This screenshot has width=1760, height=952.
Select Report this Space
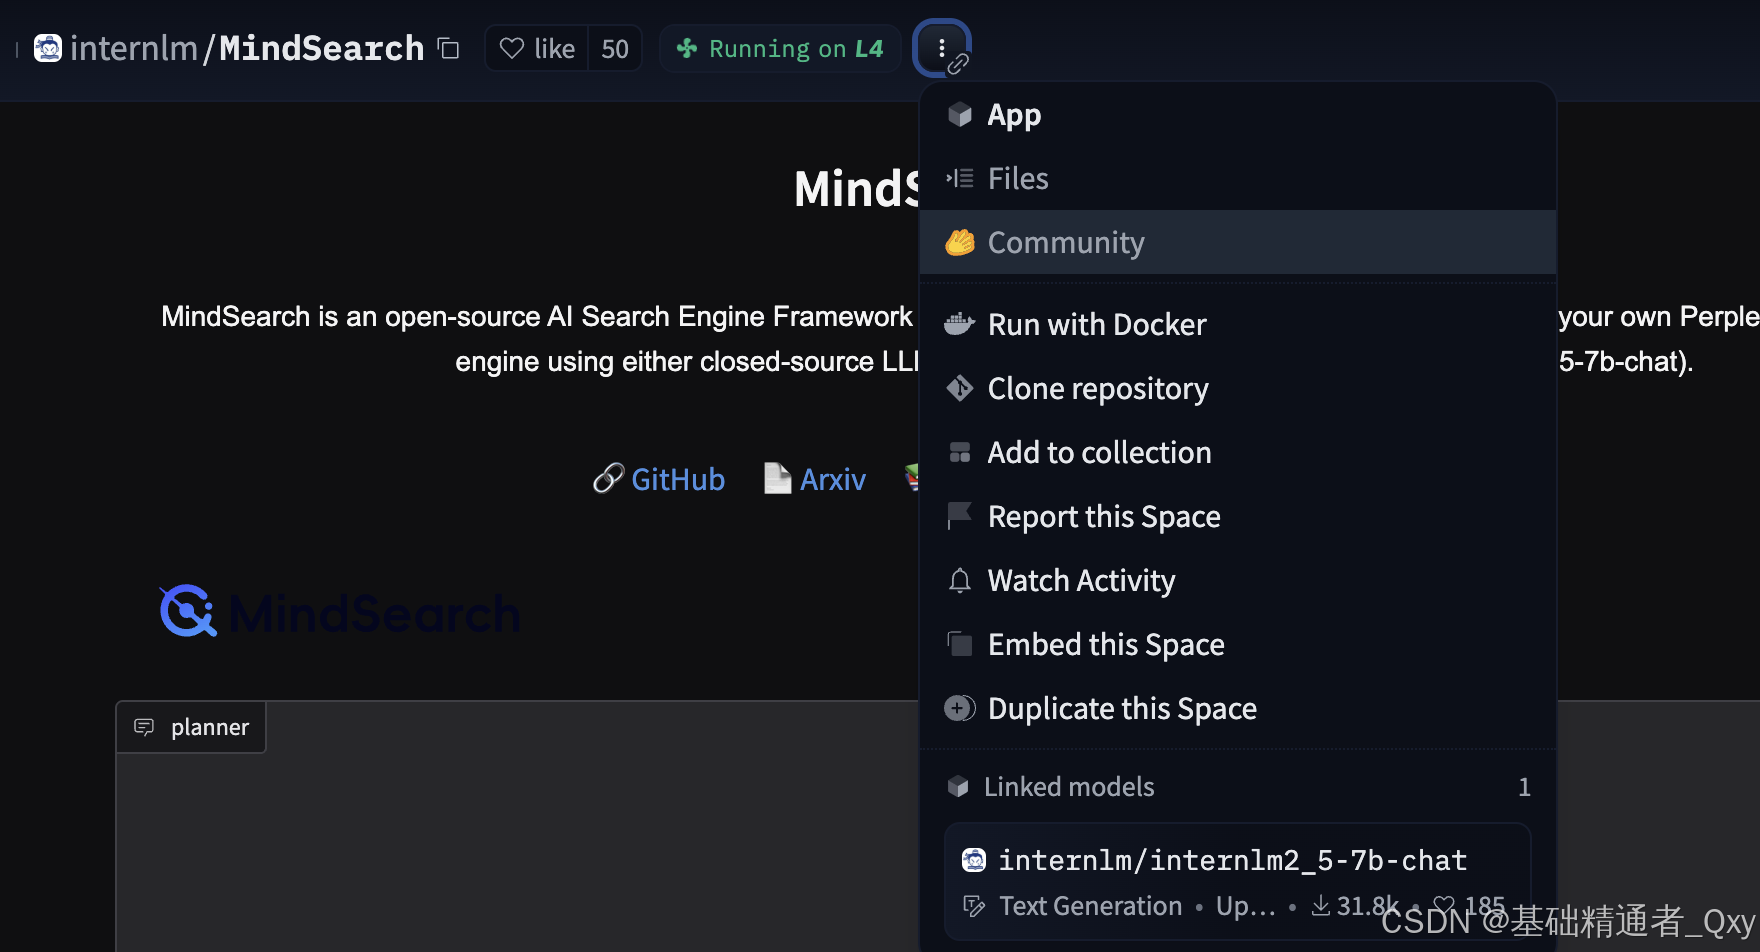pos(1237,516)
